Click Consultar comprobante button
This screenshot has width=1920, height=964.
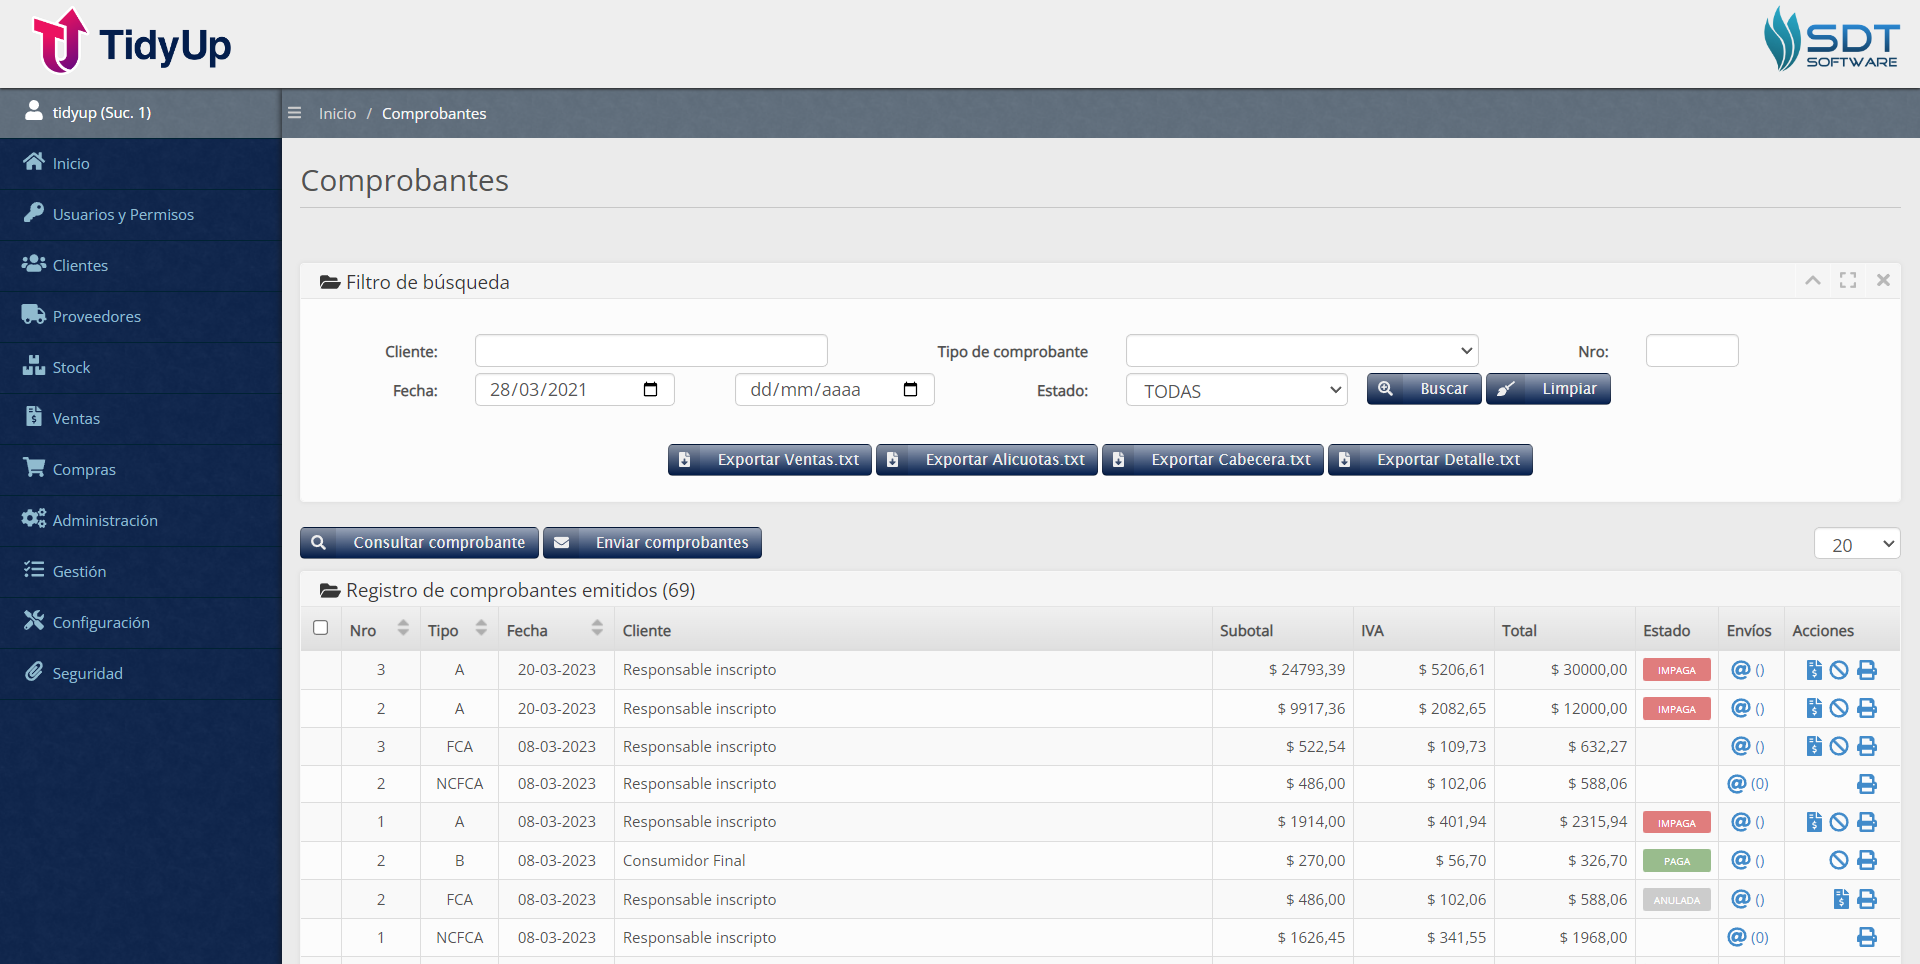coord(419,542)
